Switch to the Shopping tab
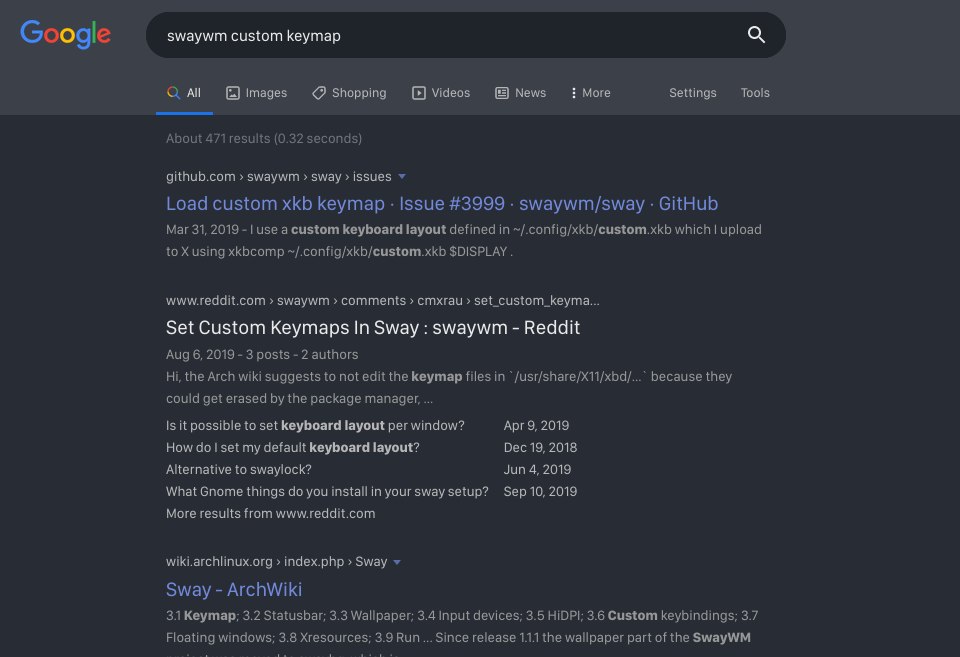Viewport: 960px width, 657px height. tap(349, 93)
